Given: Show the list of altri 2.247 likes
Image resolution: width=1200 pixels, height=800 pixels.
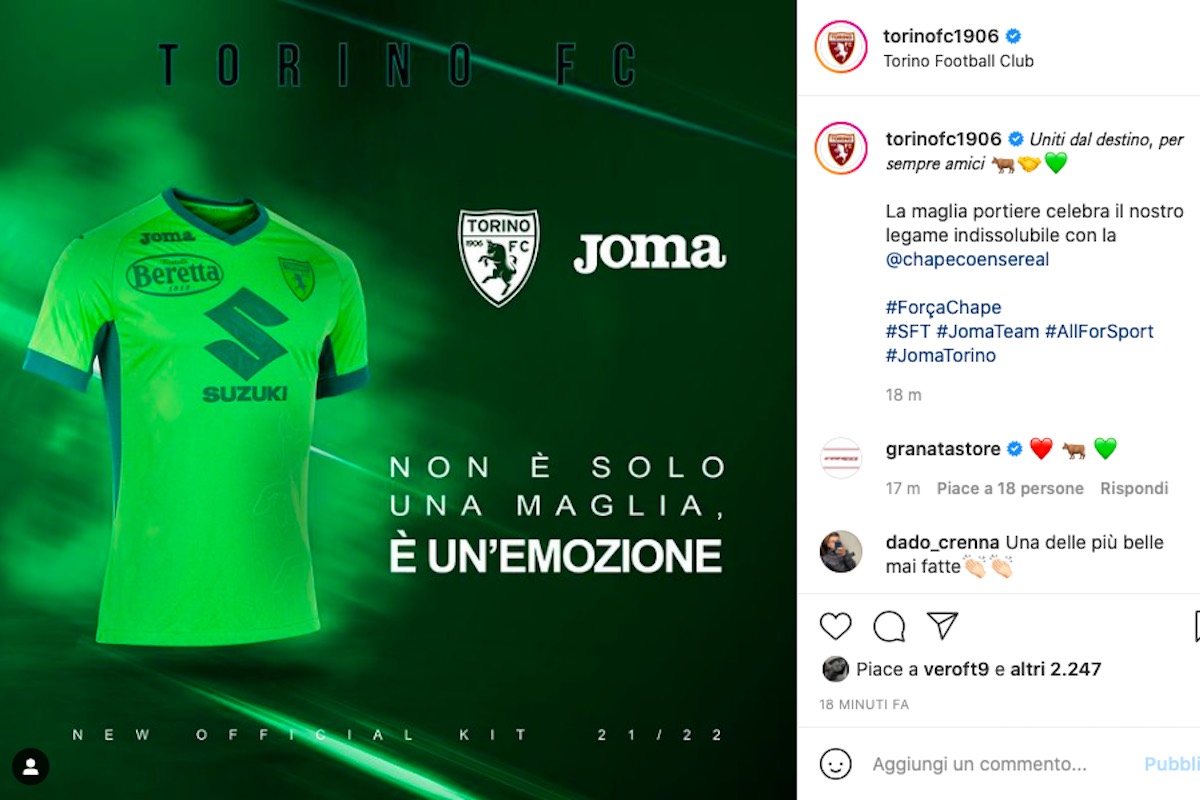Looking at the screenshot, I should 1055,669.
